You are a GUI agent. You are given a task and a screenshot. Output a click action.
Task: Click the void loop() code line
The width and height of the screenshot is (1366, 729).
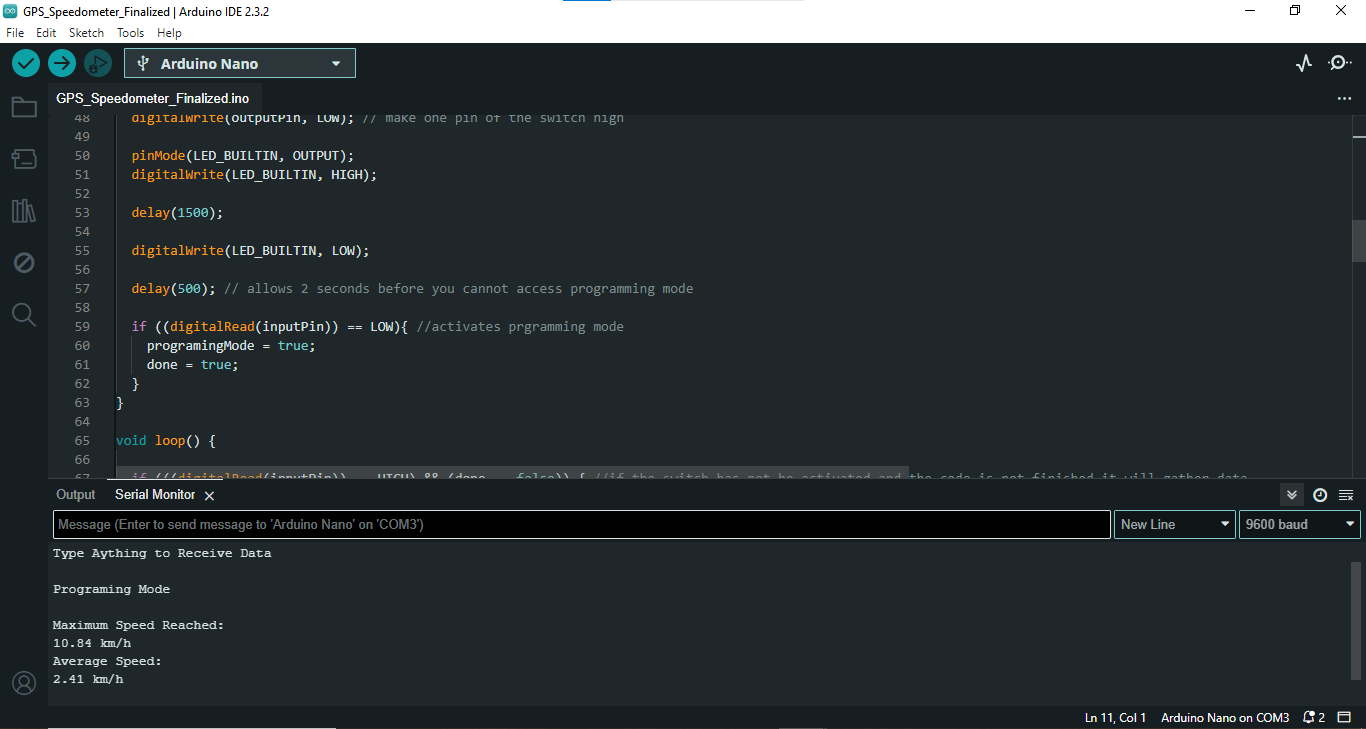(x=166, y=440)
